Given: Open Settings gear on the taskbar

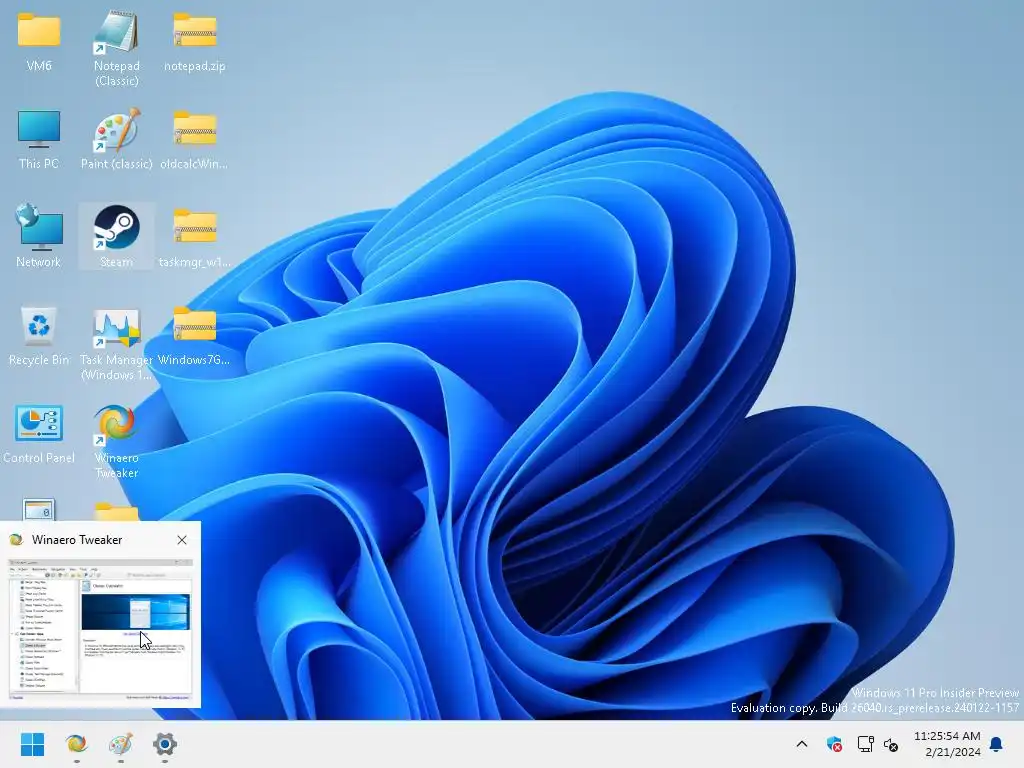Looking at the screenshot, I should (165, 744).
